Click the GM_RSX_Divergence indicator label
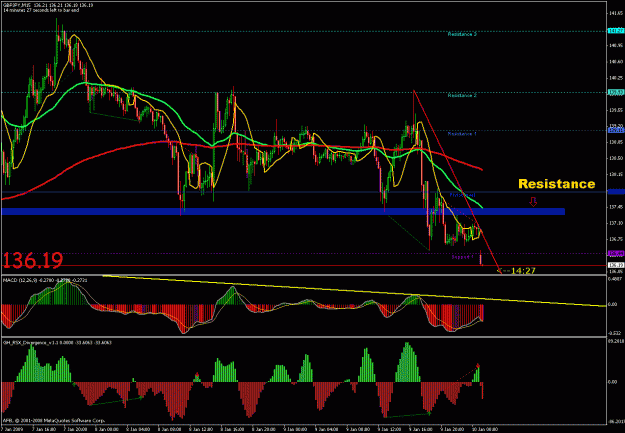The height and width of the screenshot is (433, 625). tap(57, 342)
